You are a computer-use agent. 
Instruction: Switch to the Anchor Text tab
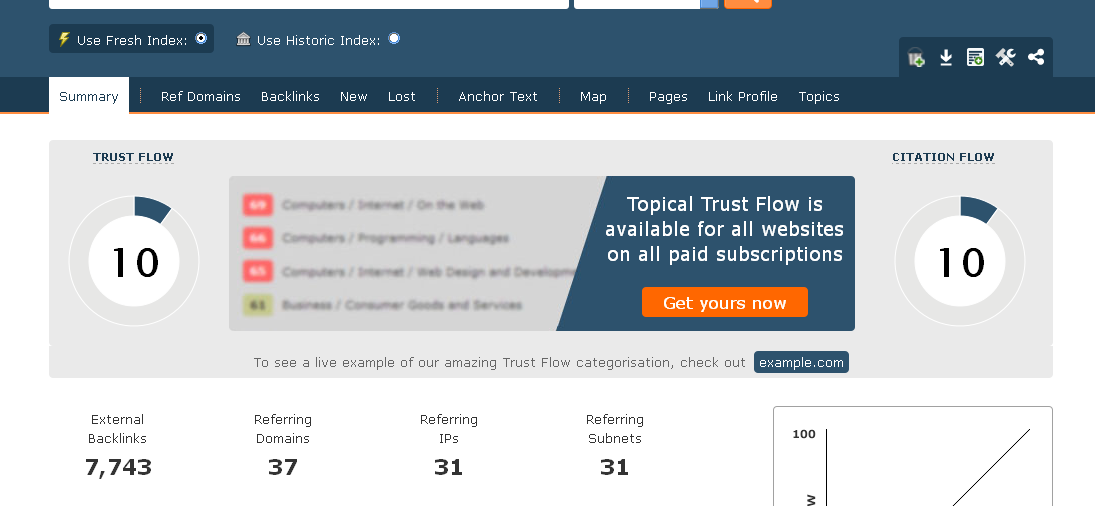click(498, 96)
